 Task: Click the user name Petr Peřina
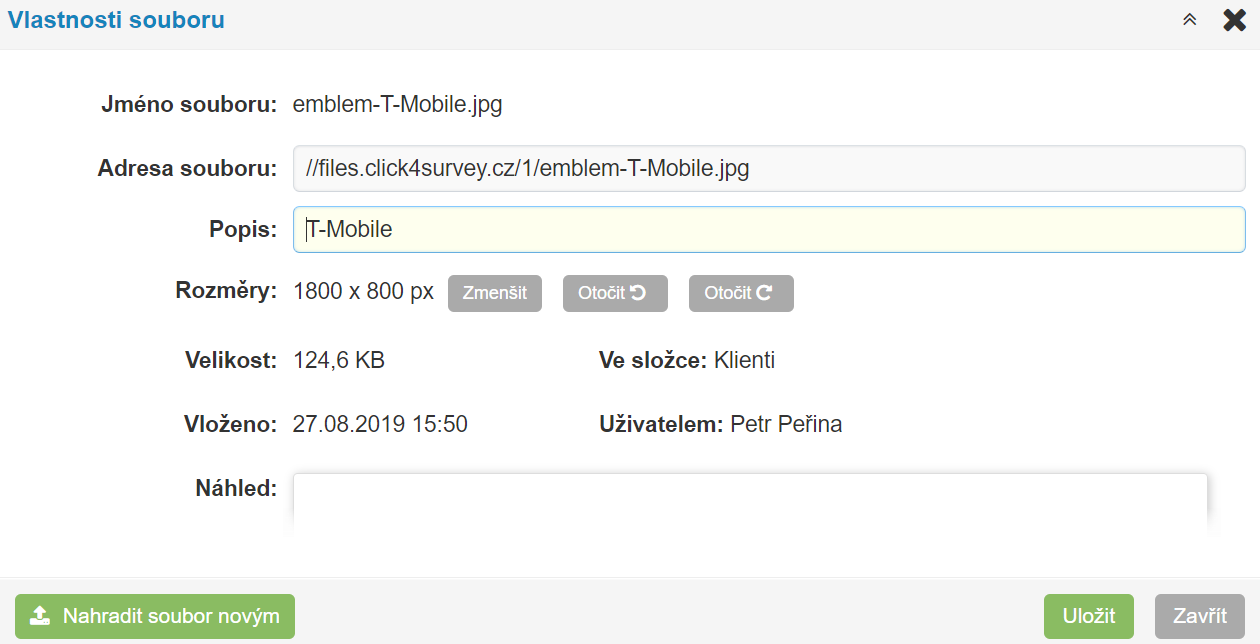pos(786,424)
